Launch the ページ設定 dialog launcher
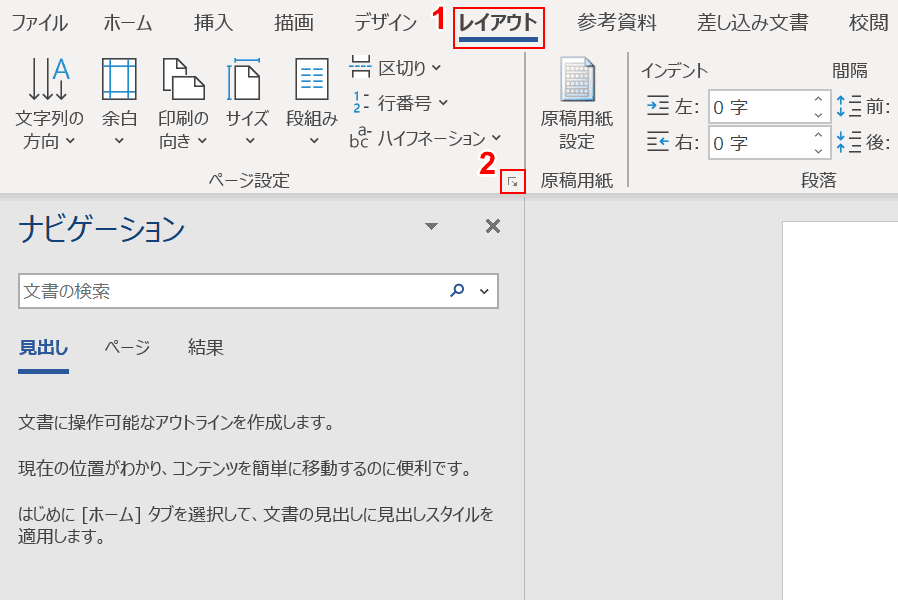The height and width of the screenshot is (600, 898). click(x=513, y=182)
